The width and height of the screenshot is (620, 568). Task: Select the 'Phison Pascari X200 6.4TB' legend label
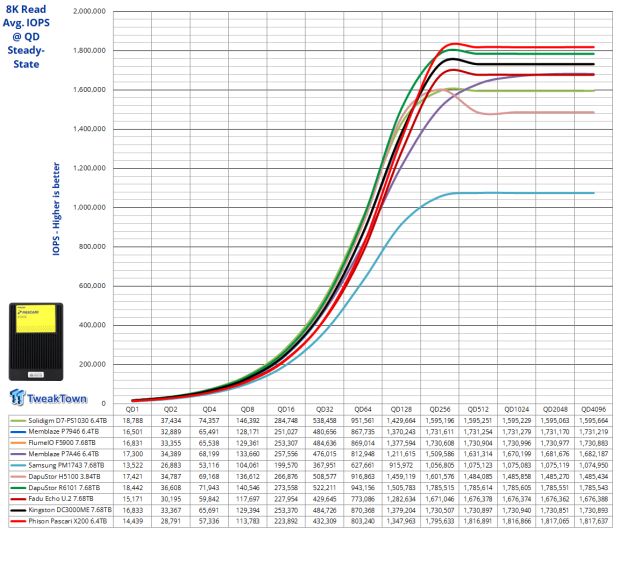pos(68,521)
